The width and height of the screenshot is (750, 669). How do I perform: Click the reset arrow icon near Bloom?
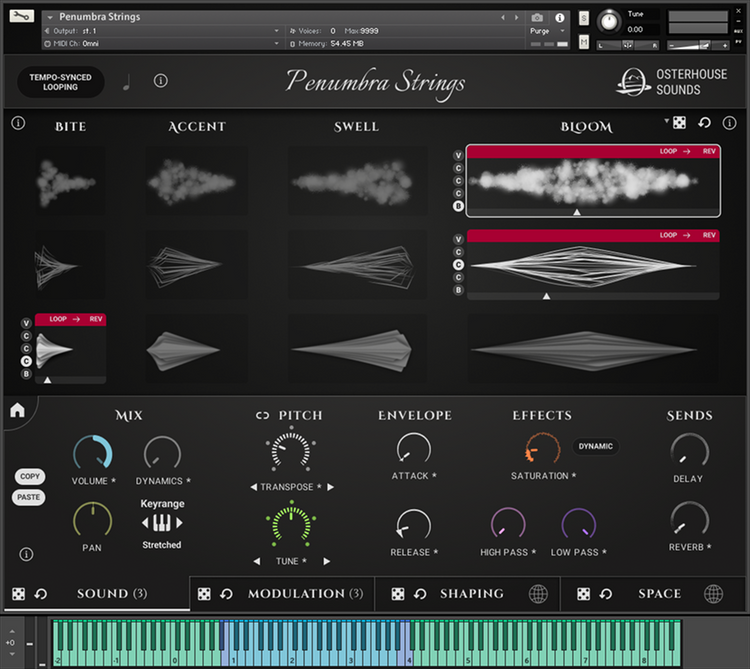point(704,123)
